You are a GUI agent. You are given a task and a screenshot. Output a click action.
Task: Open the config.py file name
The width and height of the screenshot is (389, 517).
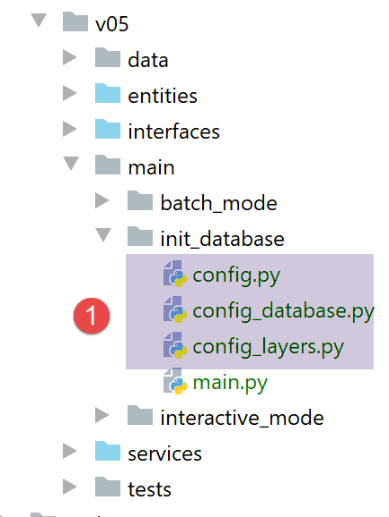point(236,276)
